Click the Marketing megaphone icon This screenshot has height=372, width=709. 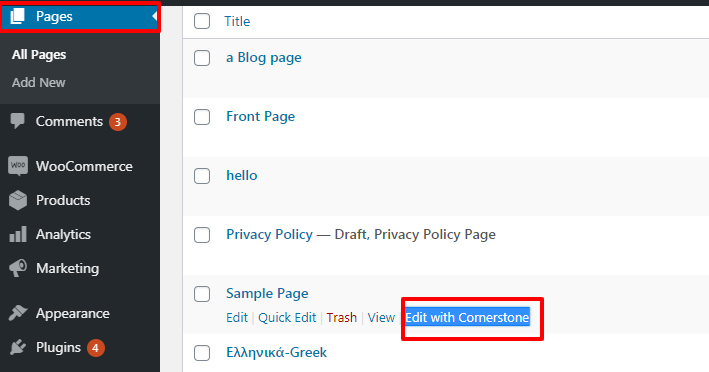coord(18,268)
